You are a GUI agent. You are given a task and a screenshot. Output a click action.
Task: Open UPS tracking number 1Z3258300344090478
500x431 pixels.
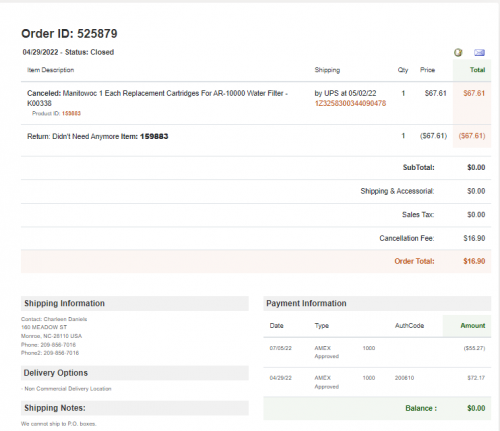click(350, 103)
